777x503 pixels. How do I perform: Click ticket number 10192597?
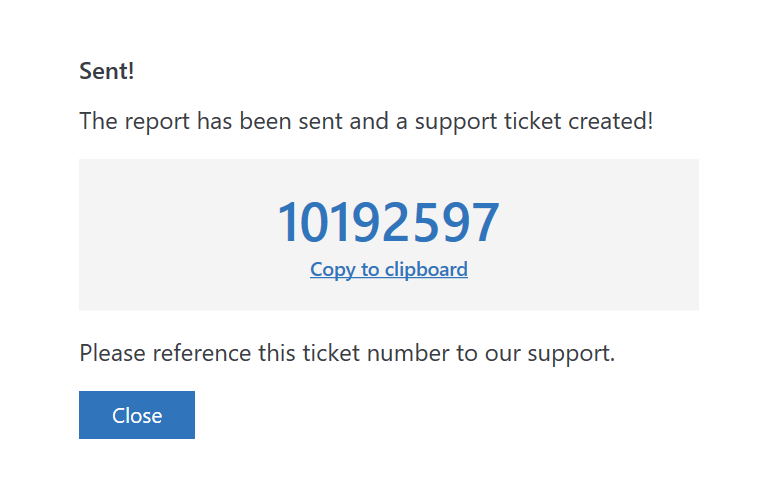click(x=388, y=222)
